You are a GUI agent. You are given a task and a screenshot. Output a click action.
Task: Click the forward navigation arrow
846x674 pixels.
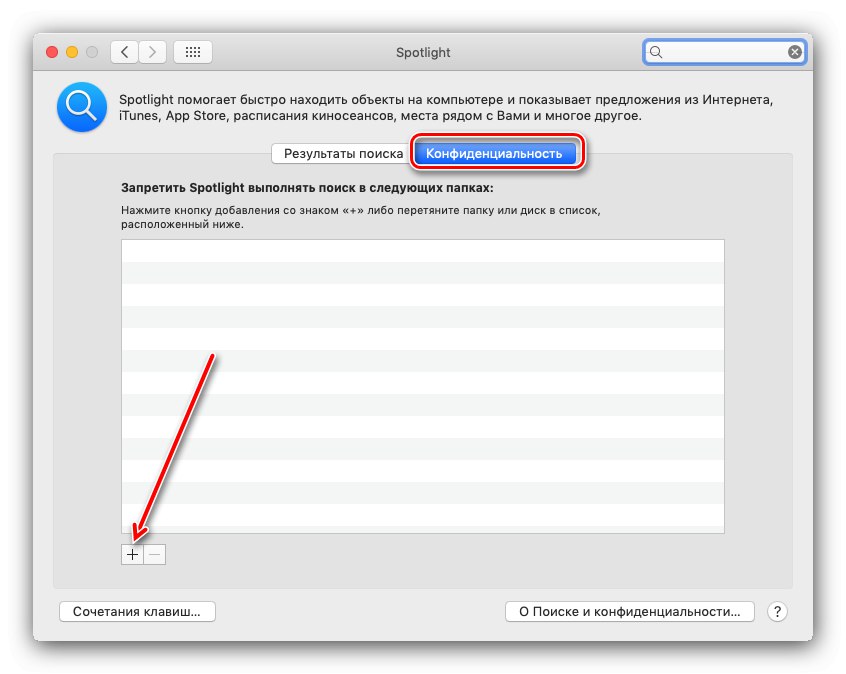click(152, 52)
